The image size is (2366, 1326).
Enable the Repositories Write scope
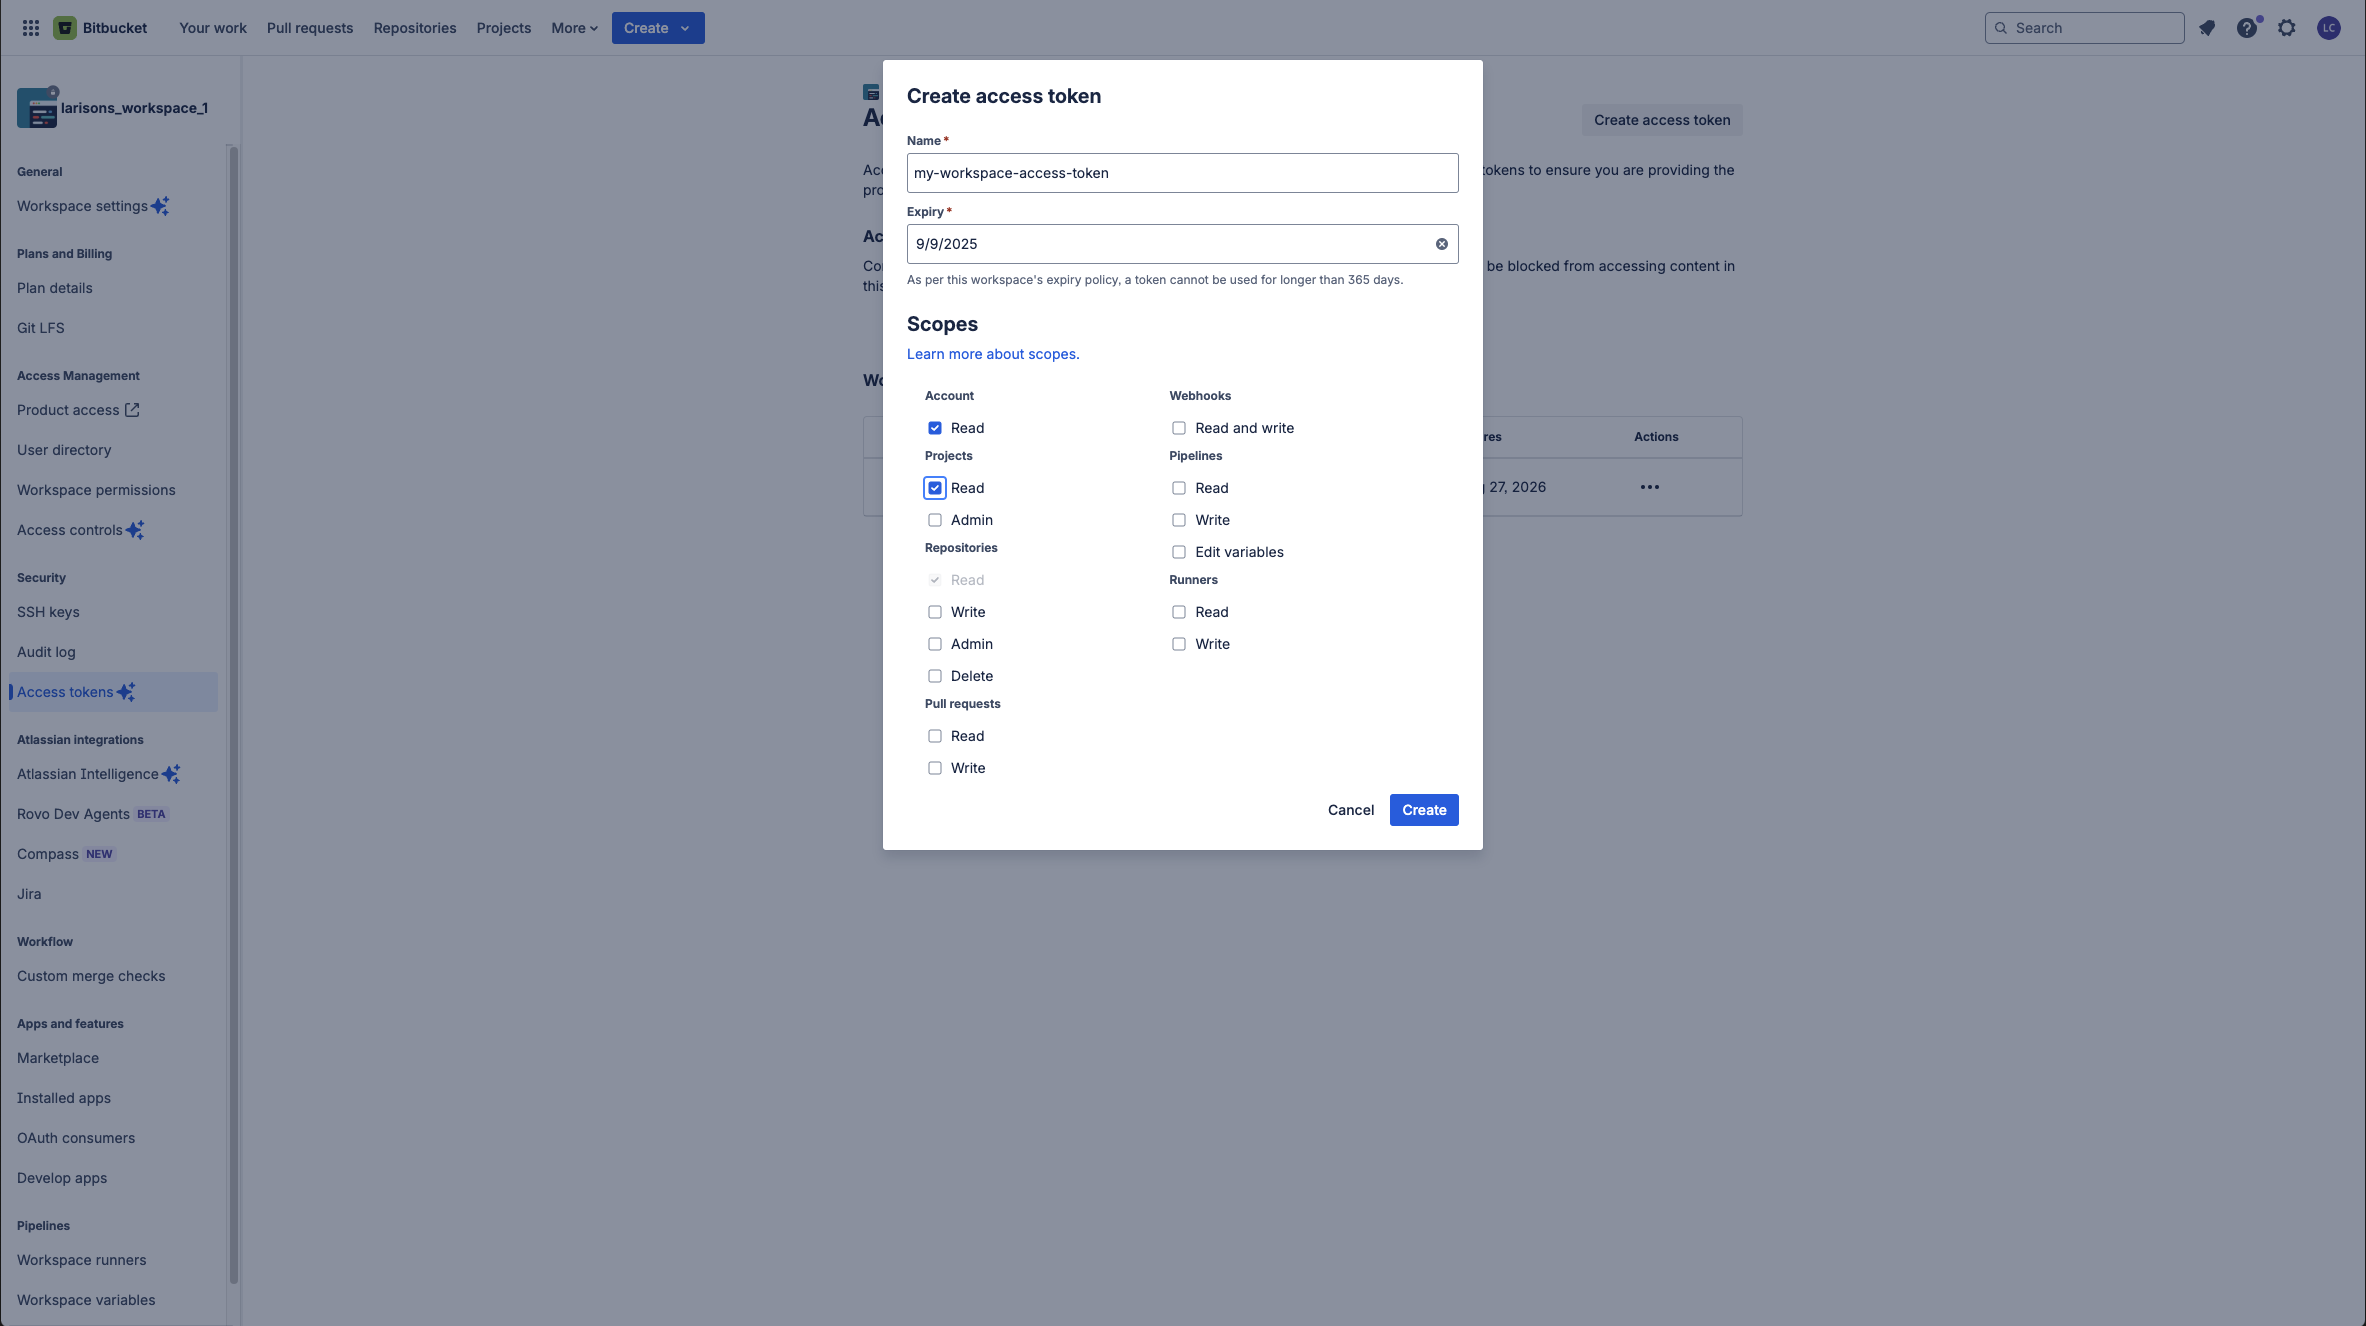pyautogui.click(x=935, y=611)
